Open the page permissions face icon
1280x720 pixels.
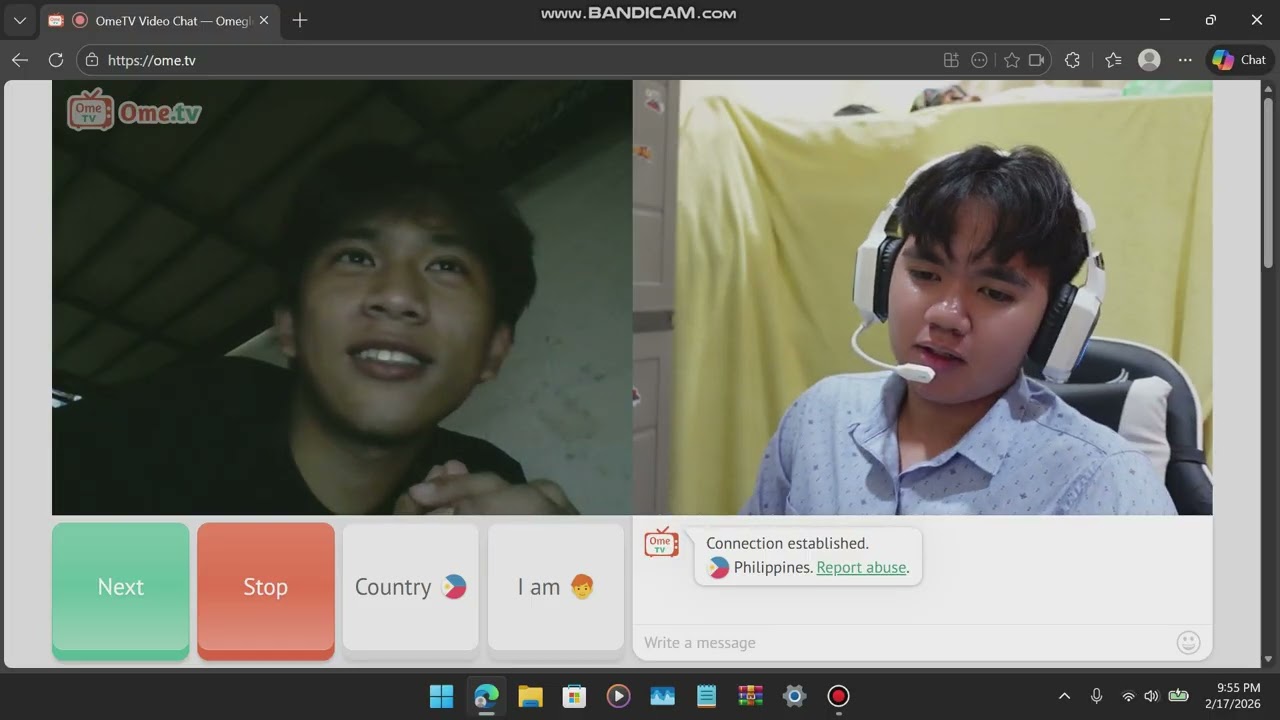tap(980, 60)
